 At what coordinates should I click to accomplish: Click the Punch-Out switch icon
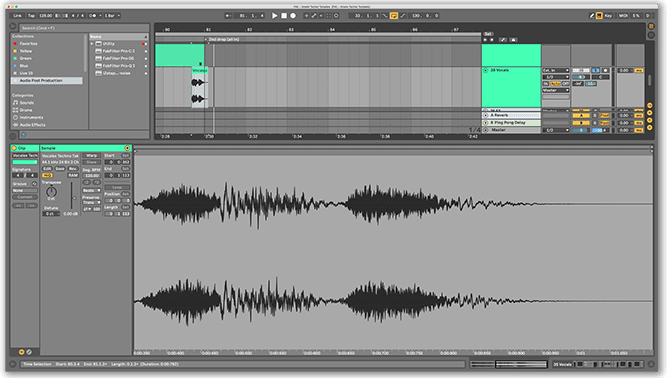coord(403,15)
